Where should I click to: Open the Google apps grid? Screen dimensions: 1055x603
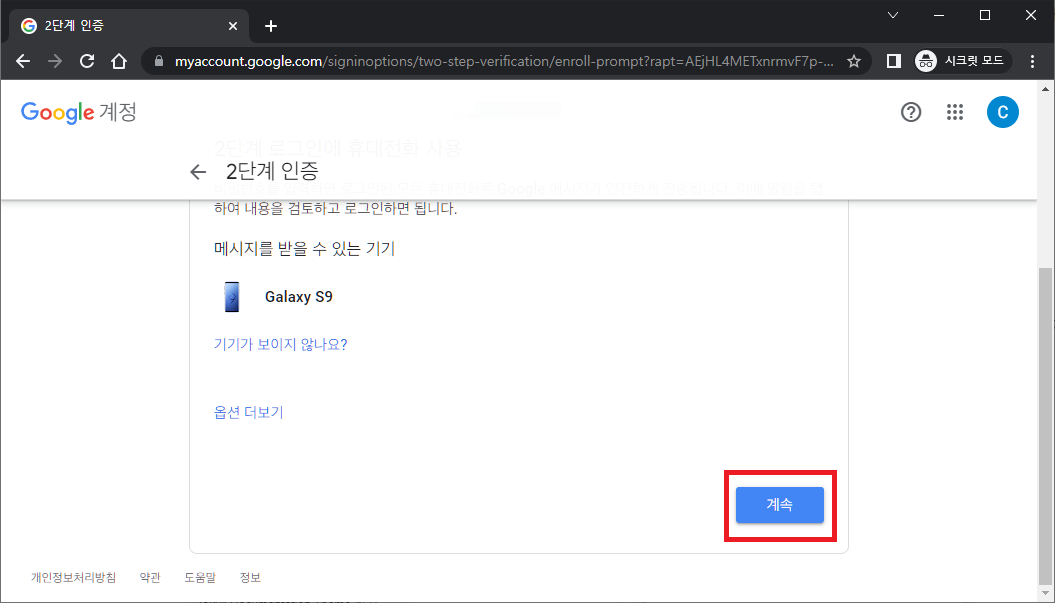coord(955,112)
